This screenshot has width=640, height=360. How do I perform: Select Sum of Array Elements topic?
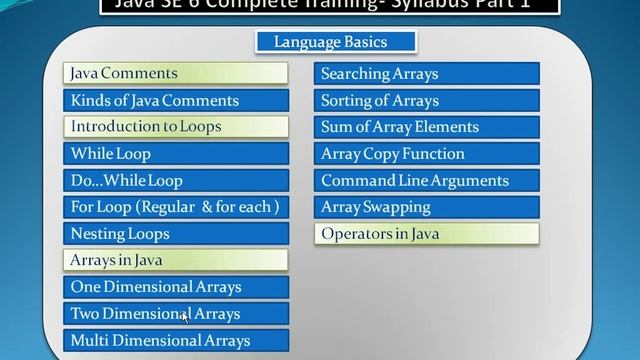[427, 127]
